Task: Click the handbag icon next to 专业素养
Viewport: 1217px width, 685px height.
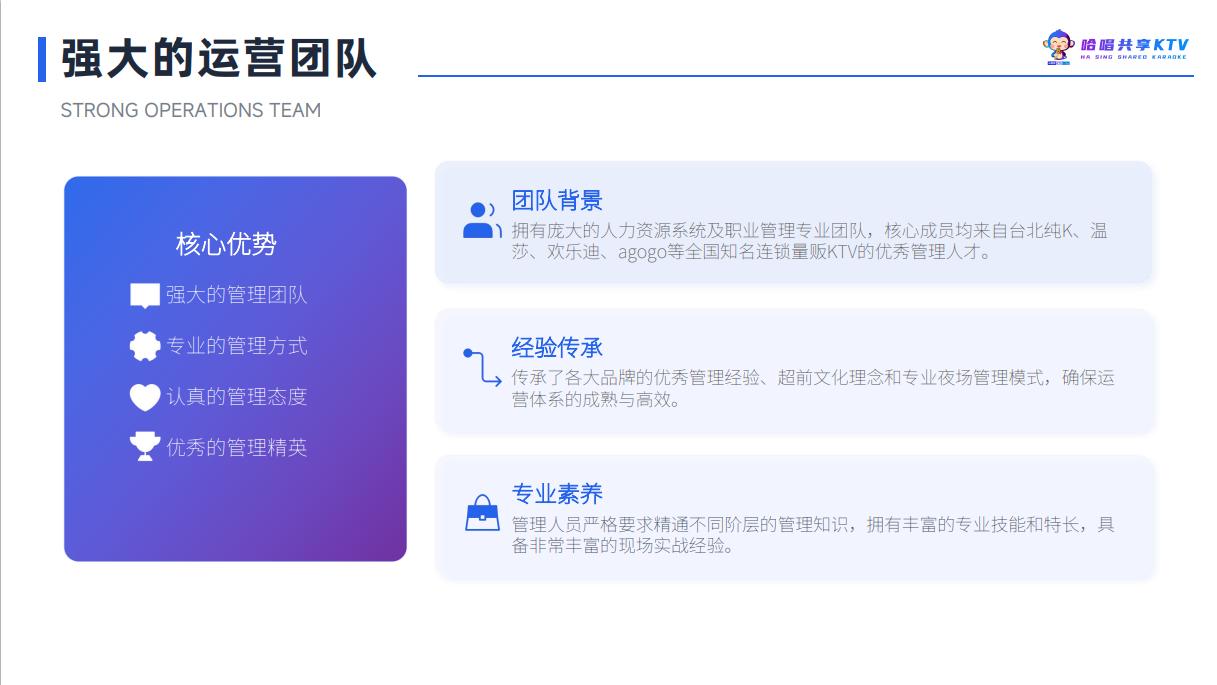Action: [482, 513]
